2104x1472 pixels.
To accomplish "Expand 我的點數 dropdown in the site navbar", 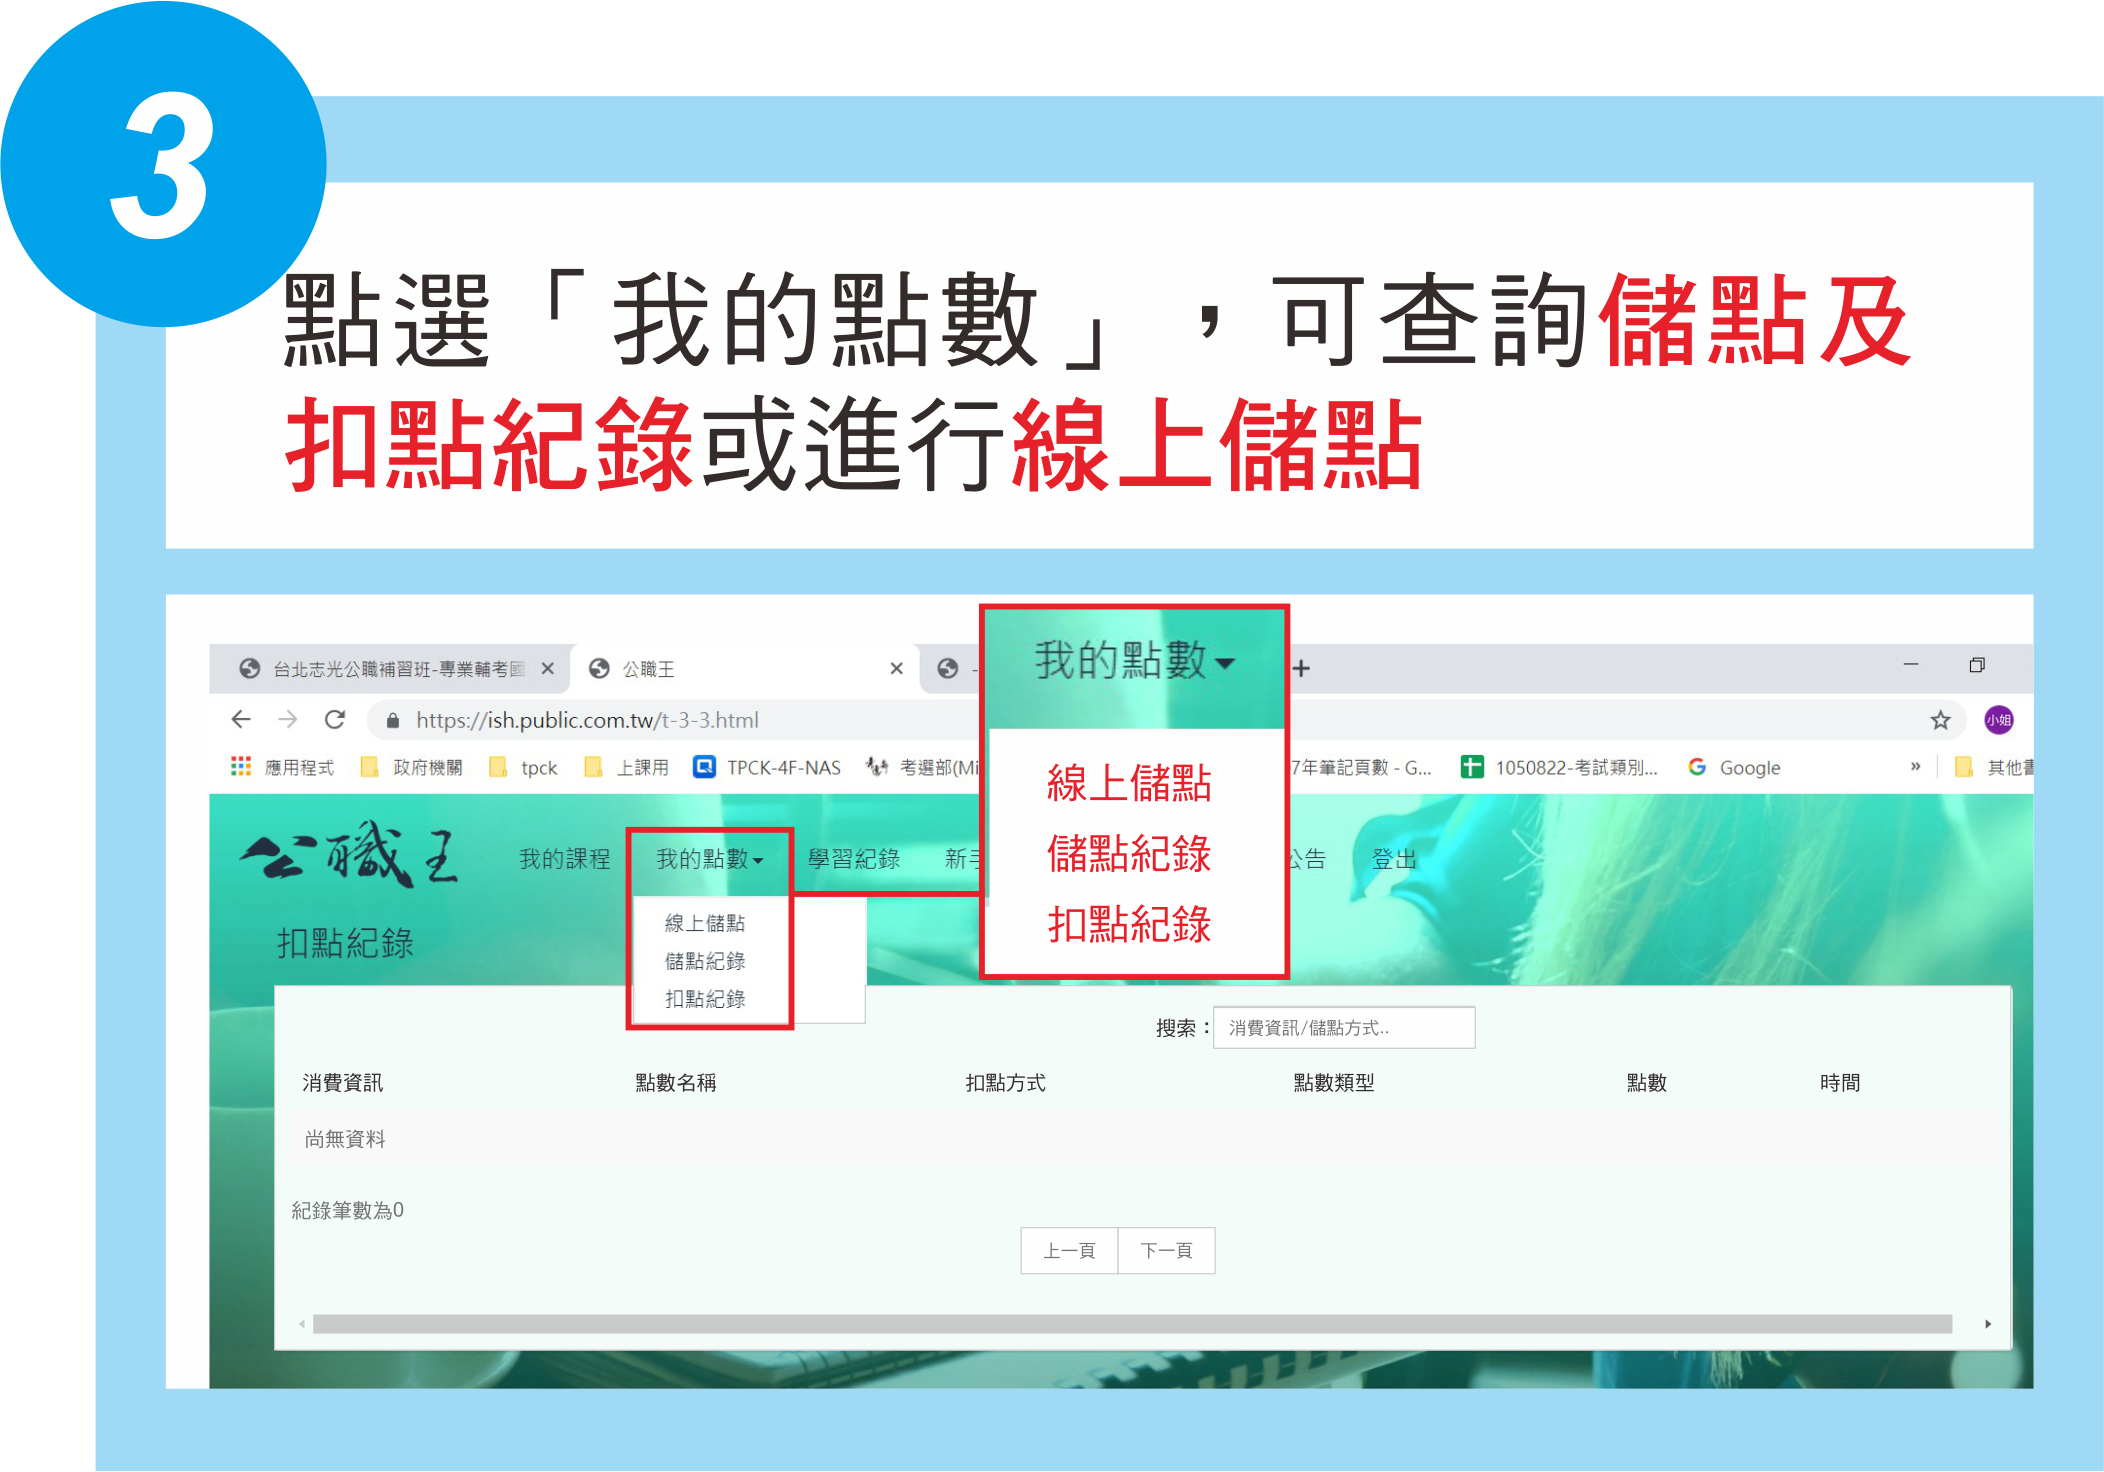I will tap(709, 859).
